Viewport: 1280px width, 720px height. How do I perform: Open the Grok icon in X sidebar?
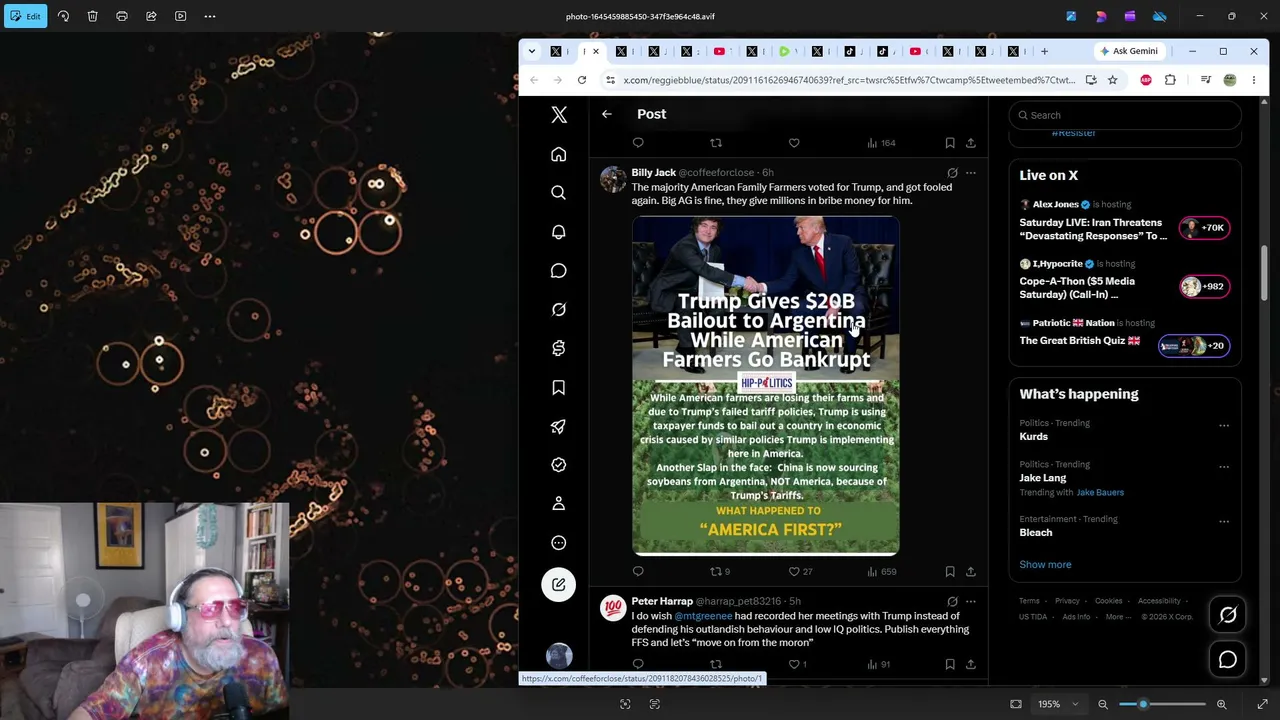click(x=559, y=310)
